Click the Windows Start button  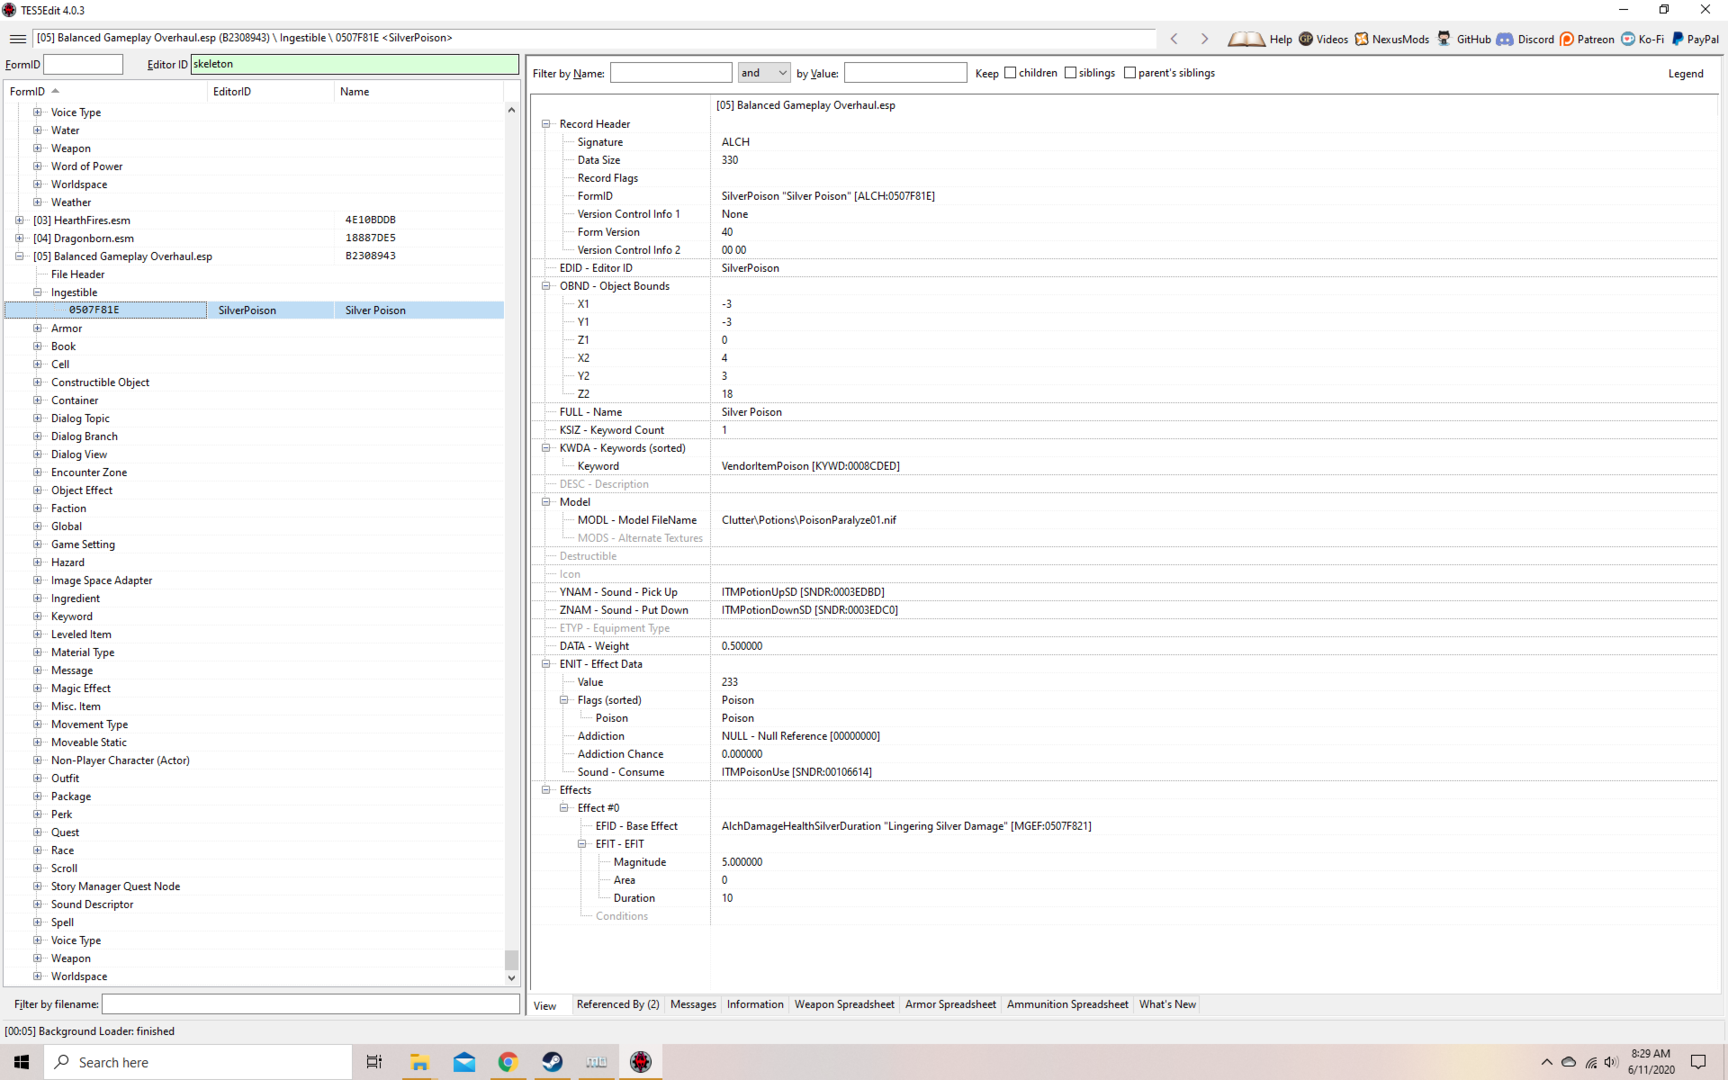(x=21, y=1062)
